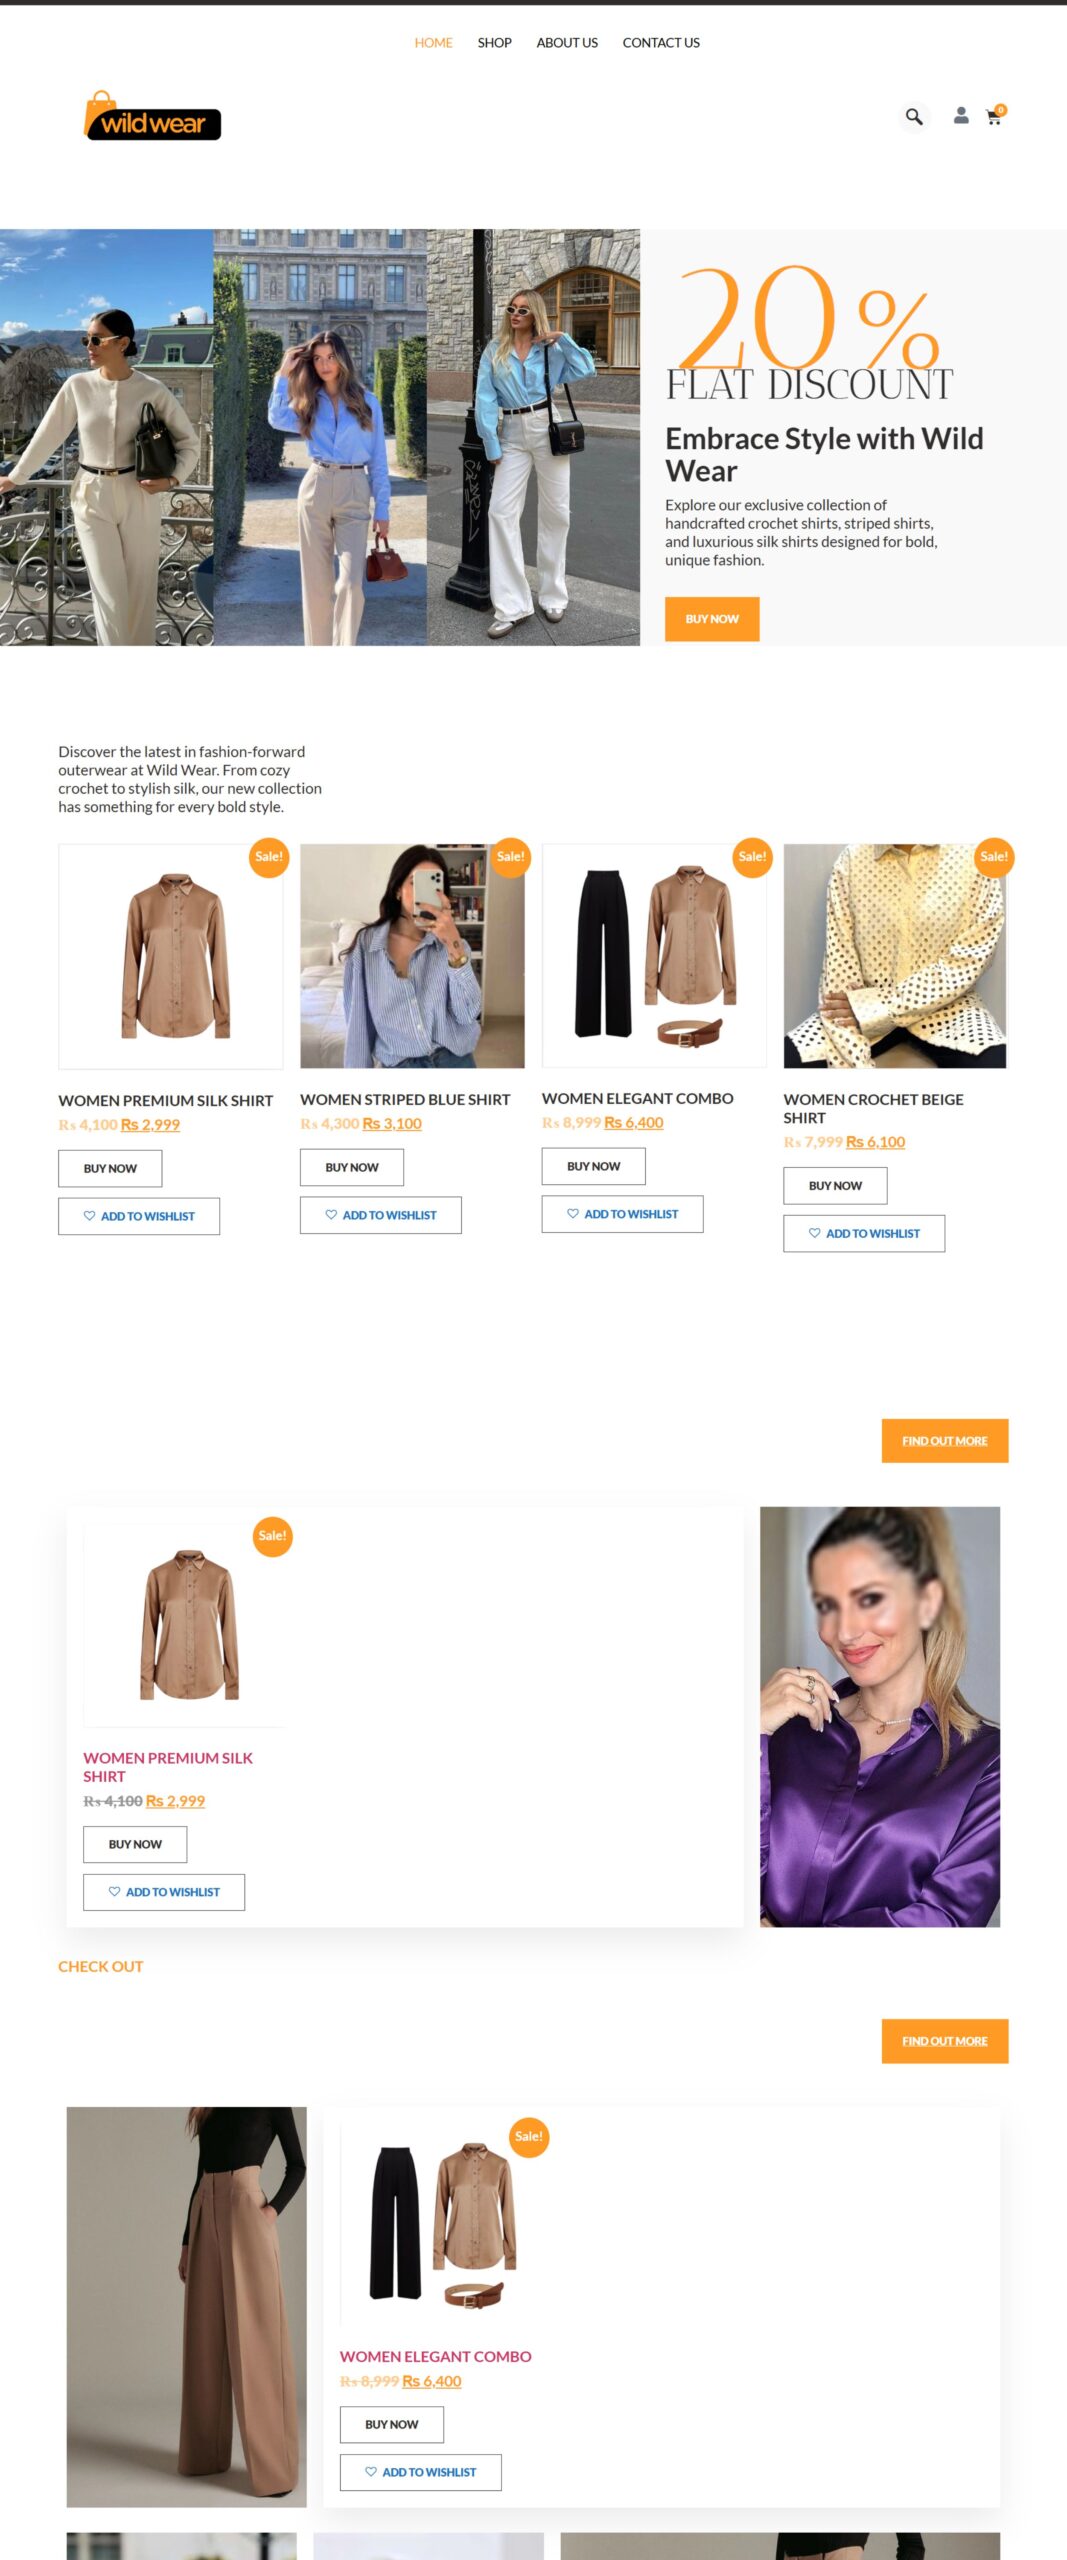
Task: Open the search magnifier icon
Action: pyautogui.click(x=913, y=117)
